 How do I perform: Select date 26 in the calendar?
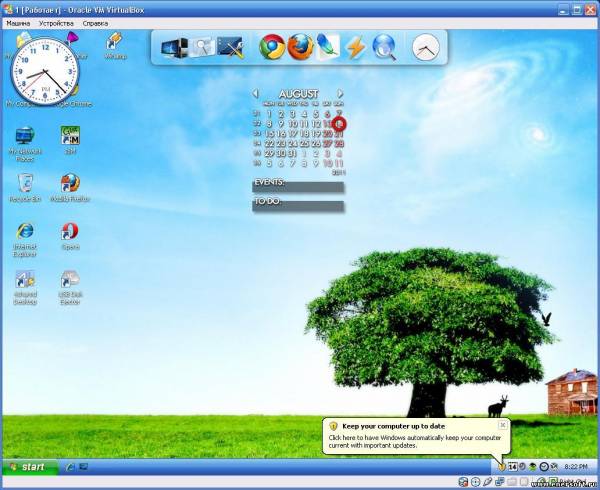click(x=316, y=144)
